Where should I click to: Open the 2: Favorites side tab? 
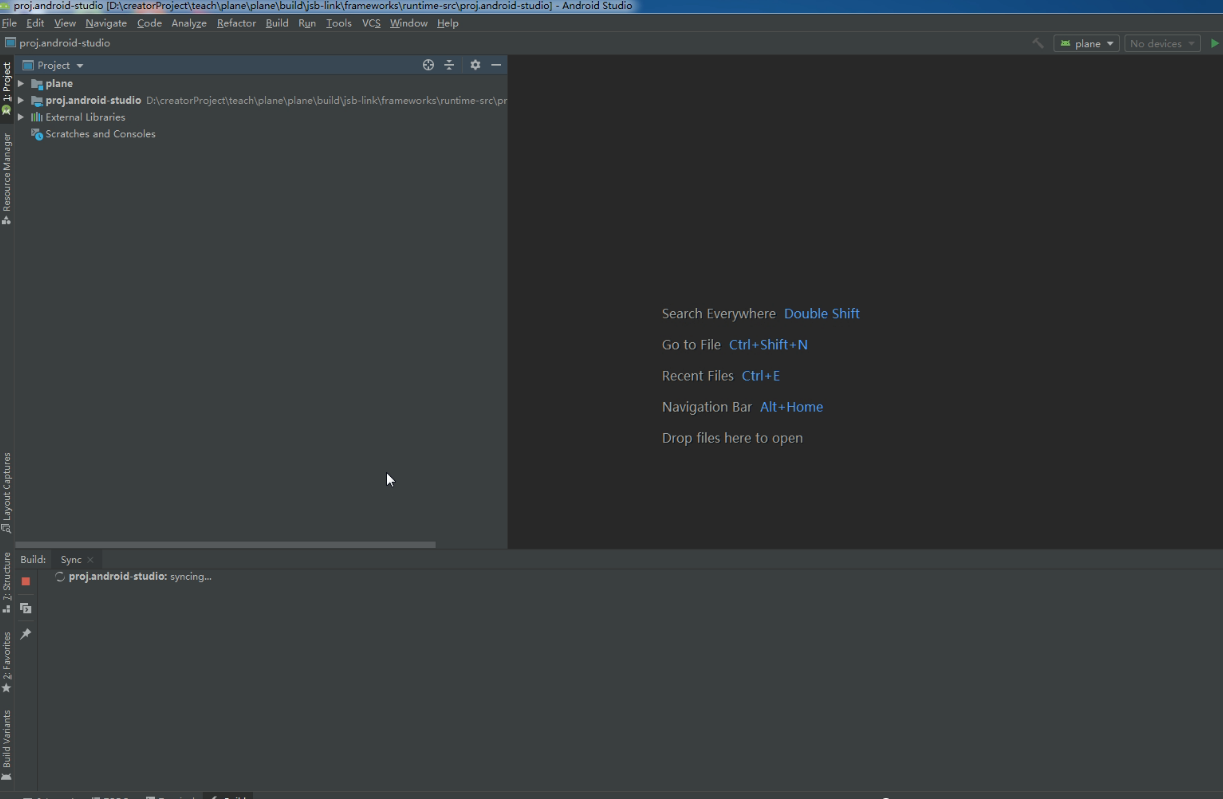pos(7,661)
